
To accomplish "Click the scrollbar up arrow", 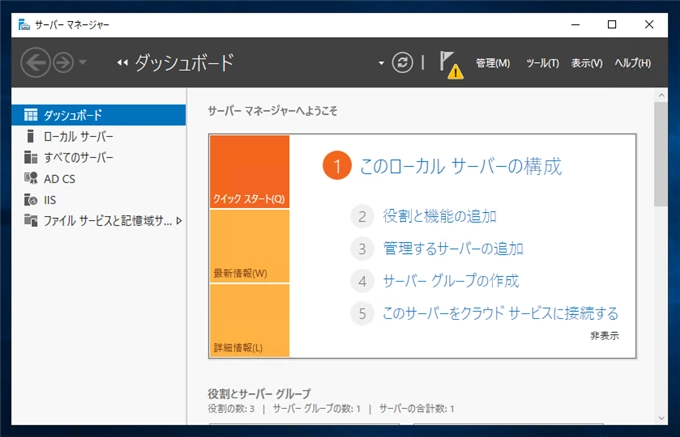I will (x=661, y=95).
